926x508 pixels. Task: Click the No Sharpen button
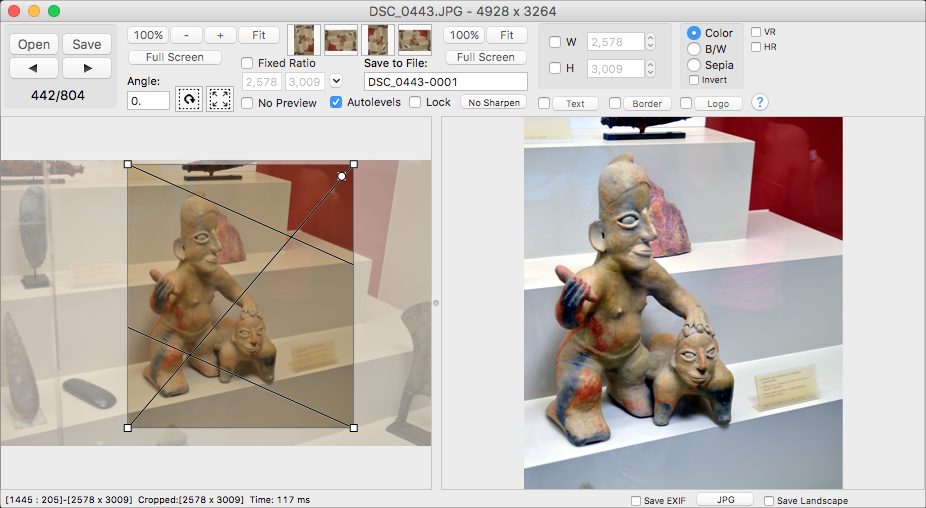tap(492, 103)
